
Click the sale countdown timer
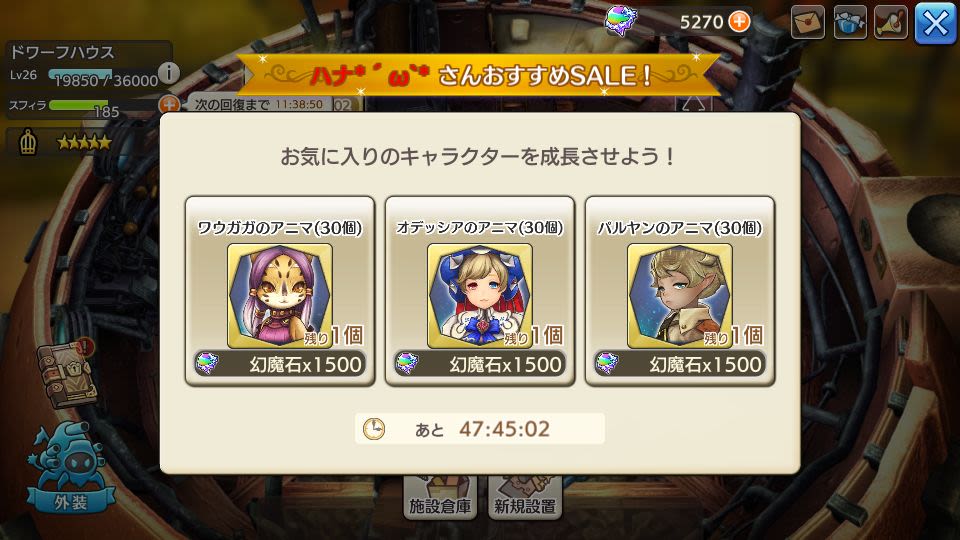tap(480, 429)
